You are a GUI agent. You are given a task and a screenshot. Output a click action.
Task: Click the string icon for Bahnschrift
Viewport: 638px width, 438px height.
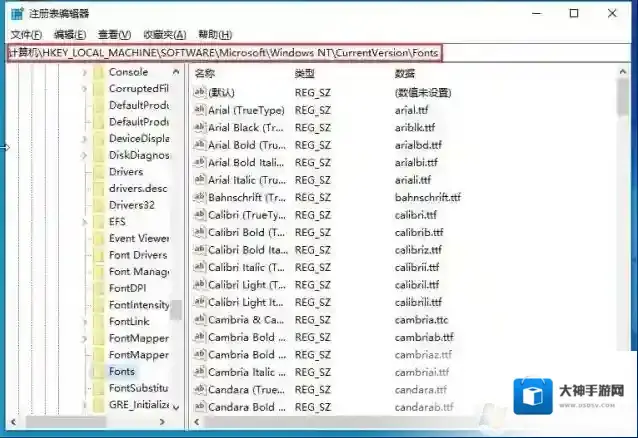[199, 197]
